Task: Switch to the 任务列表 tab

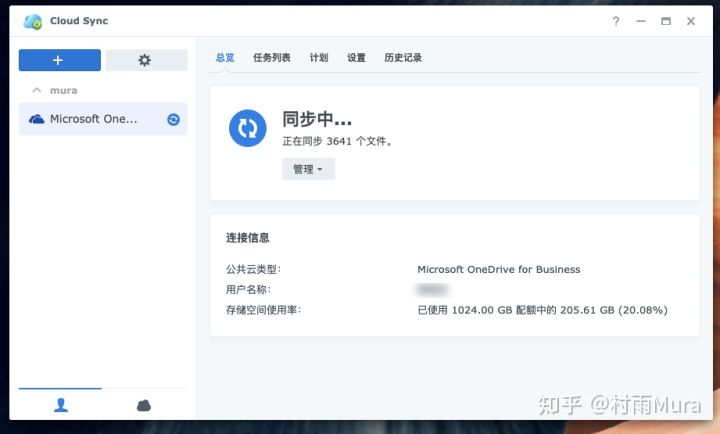Action: click(272, 58)
